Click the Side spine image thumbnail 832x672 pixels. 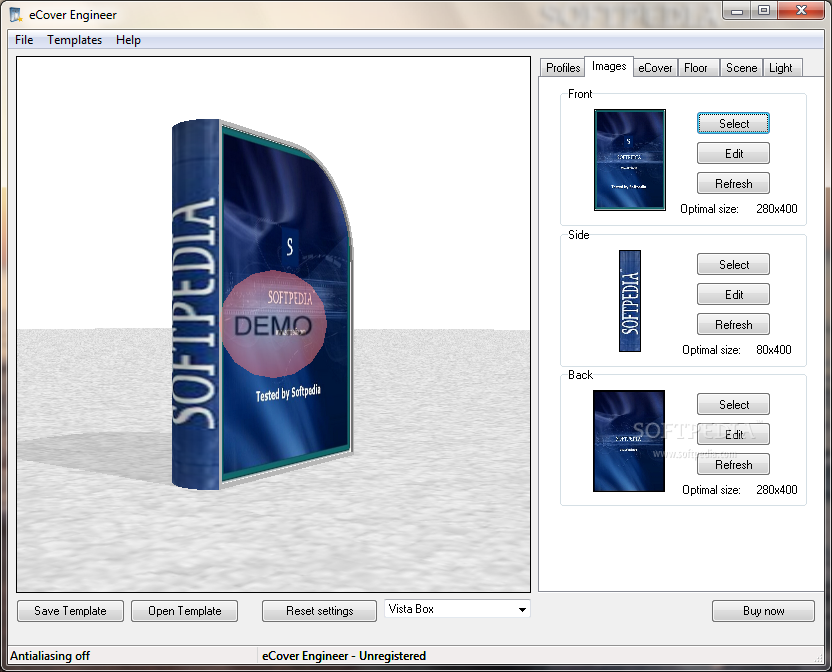point(630,301)
